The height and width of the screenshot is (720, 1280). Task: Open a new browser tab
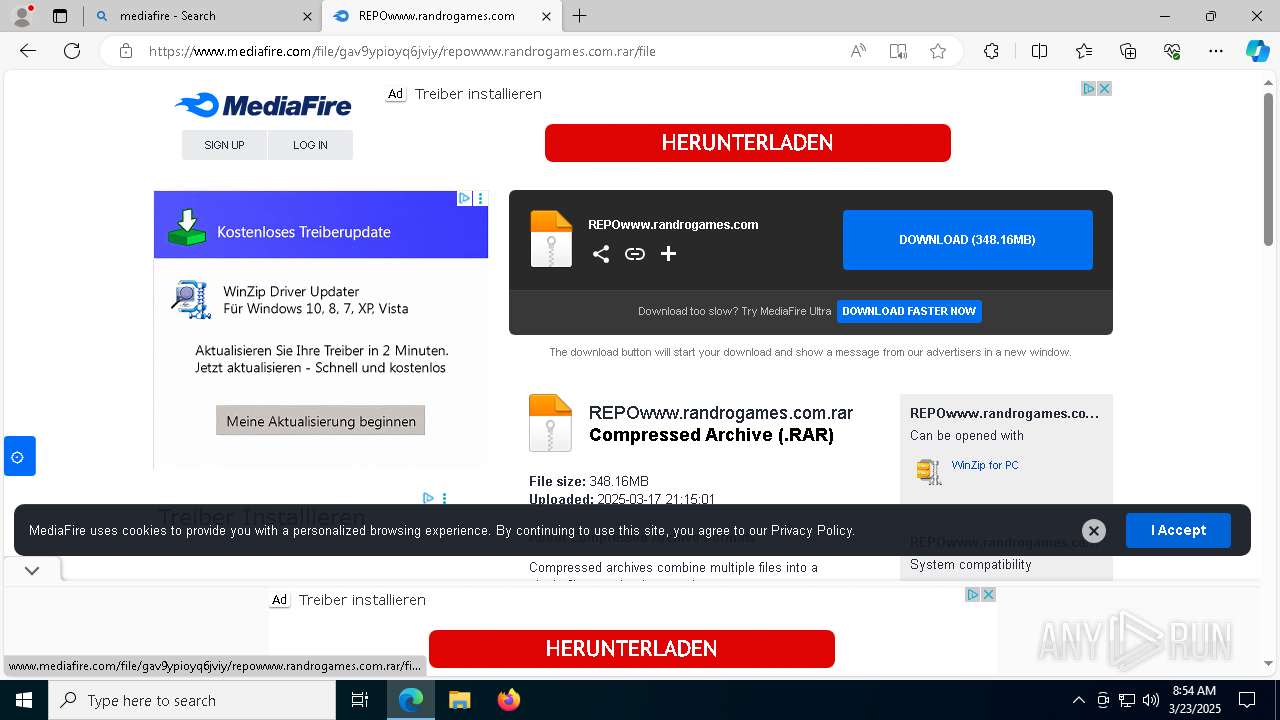pyautogui.click(x=580, y=16)
